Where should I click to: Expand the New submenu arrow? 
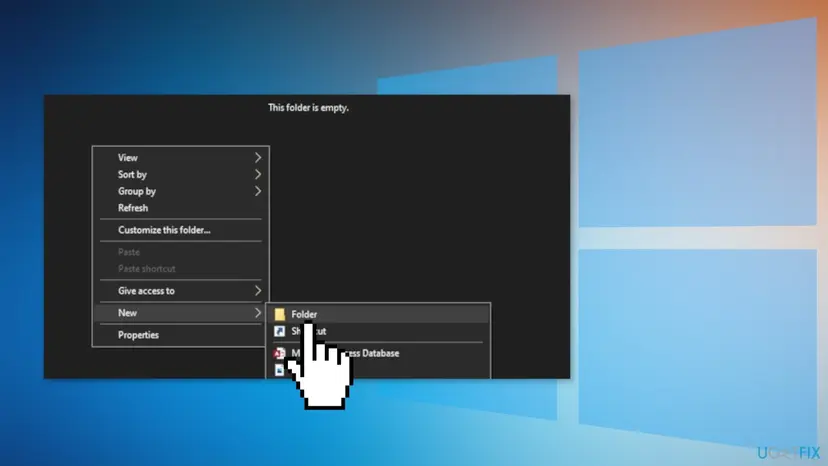(258, 313)
